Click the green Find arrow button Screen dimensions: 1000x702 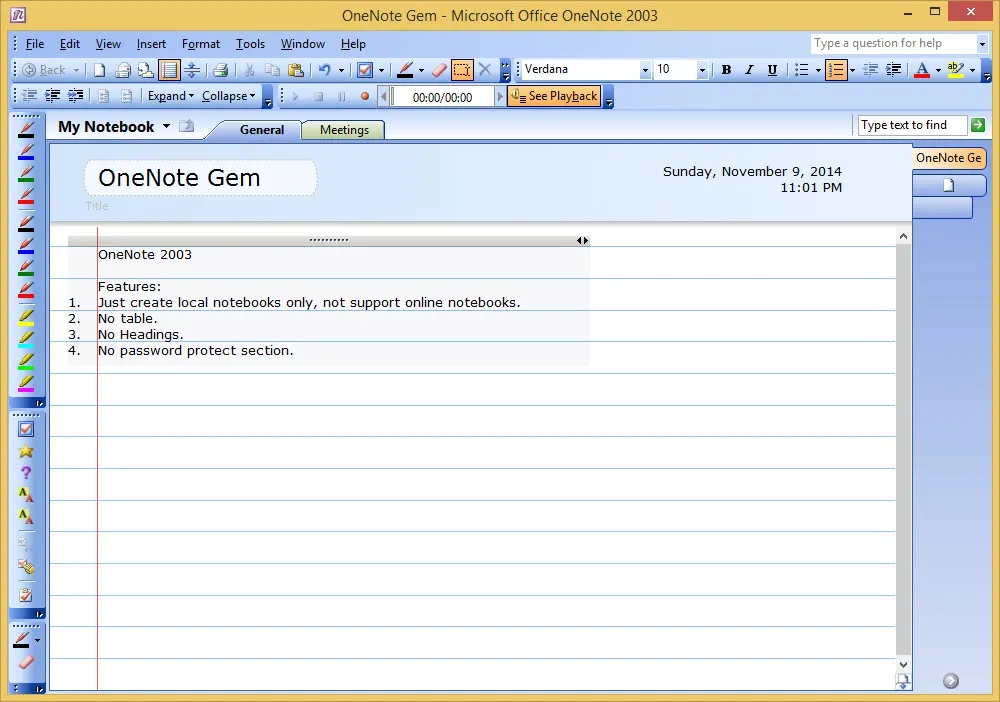[978, 125]
